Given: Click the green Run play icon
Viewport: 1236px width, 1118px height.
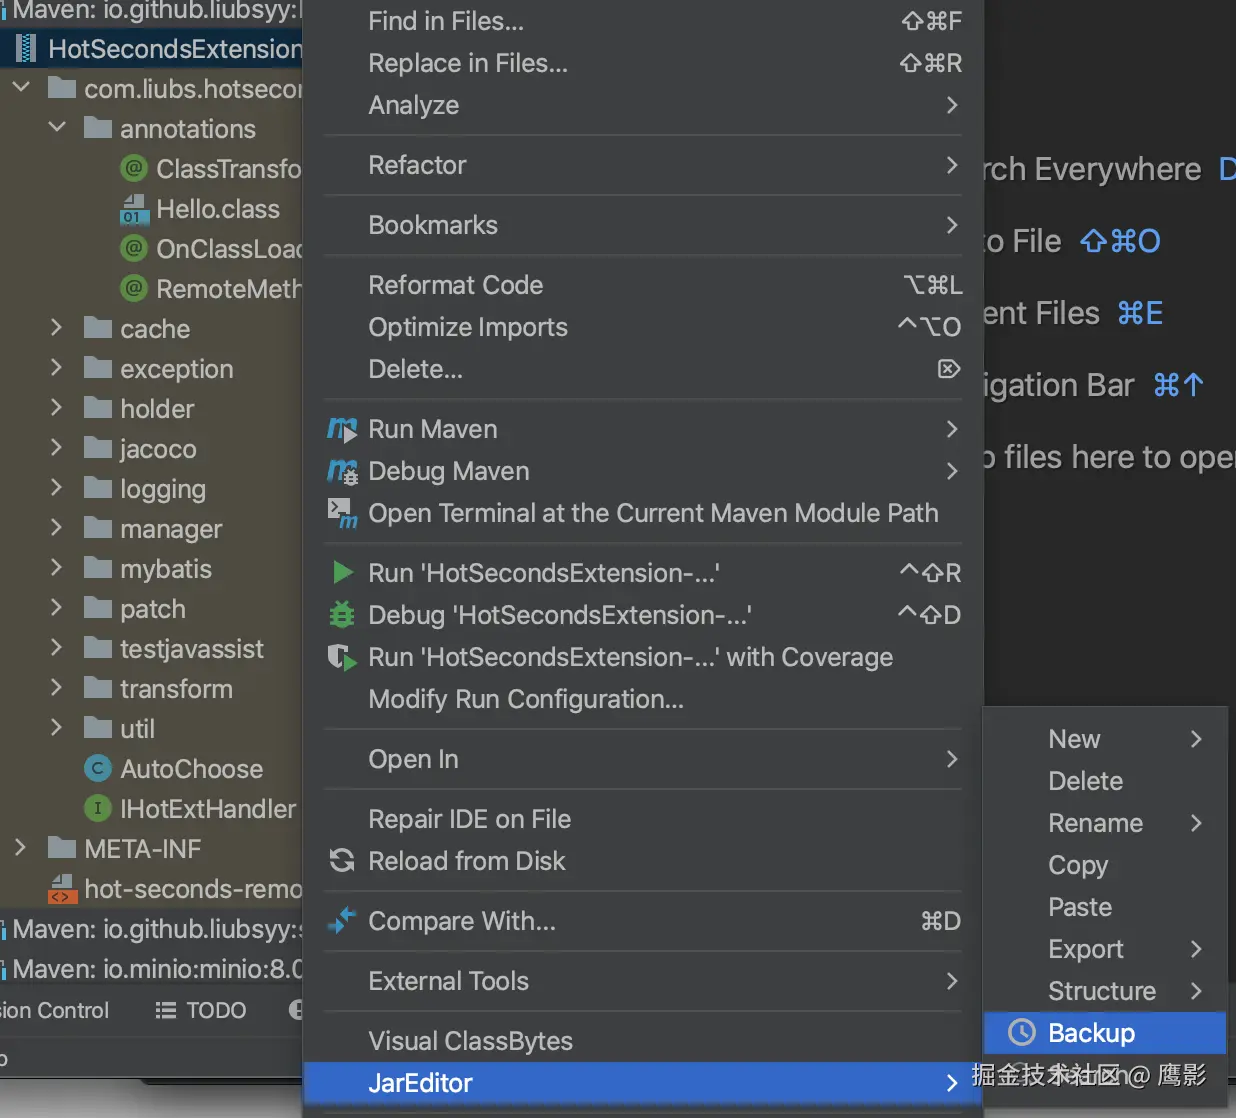Looking at the screenshot, I should pos(342,573).
